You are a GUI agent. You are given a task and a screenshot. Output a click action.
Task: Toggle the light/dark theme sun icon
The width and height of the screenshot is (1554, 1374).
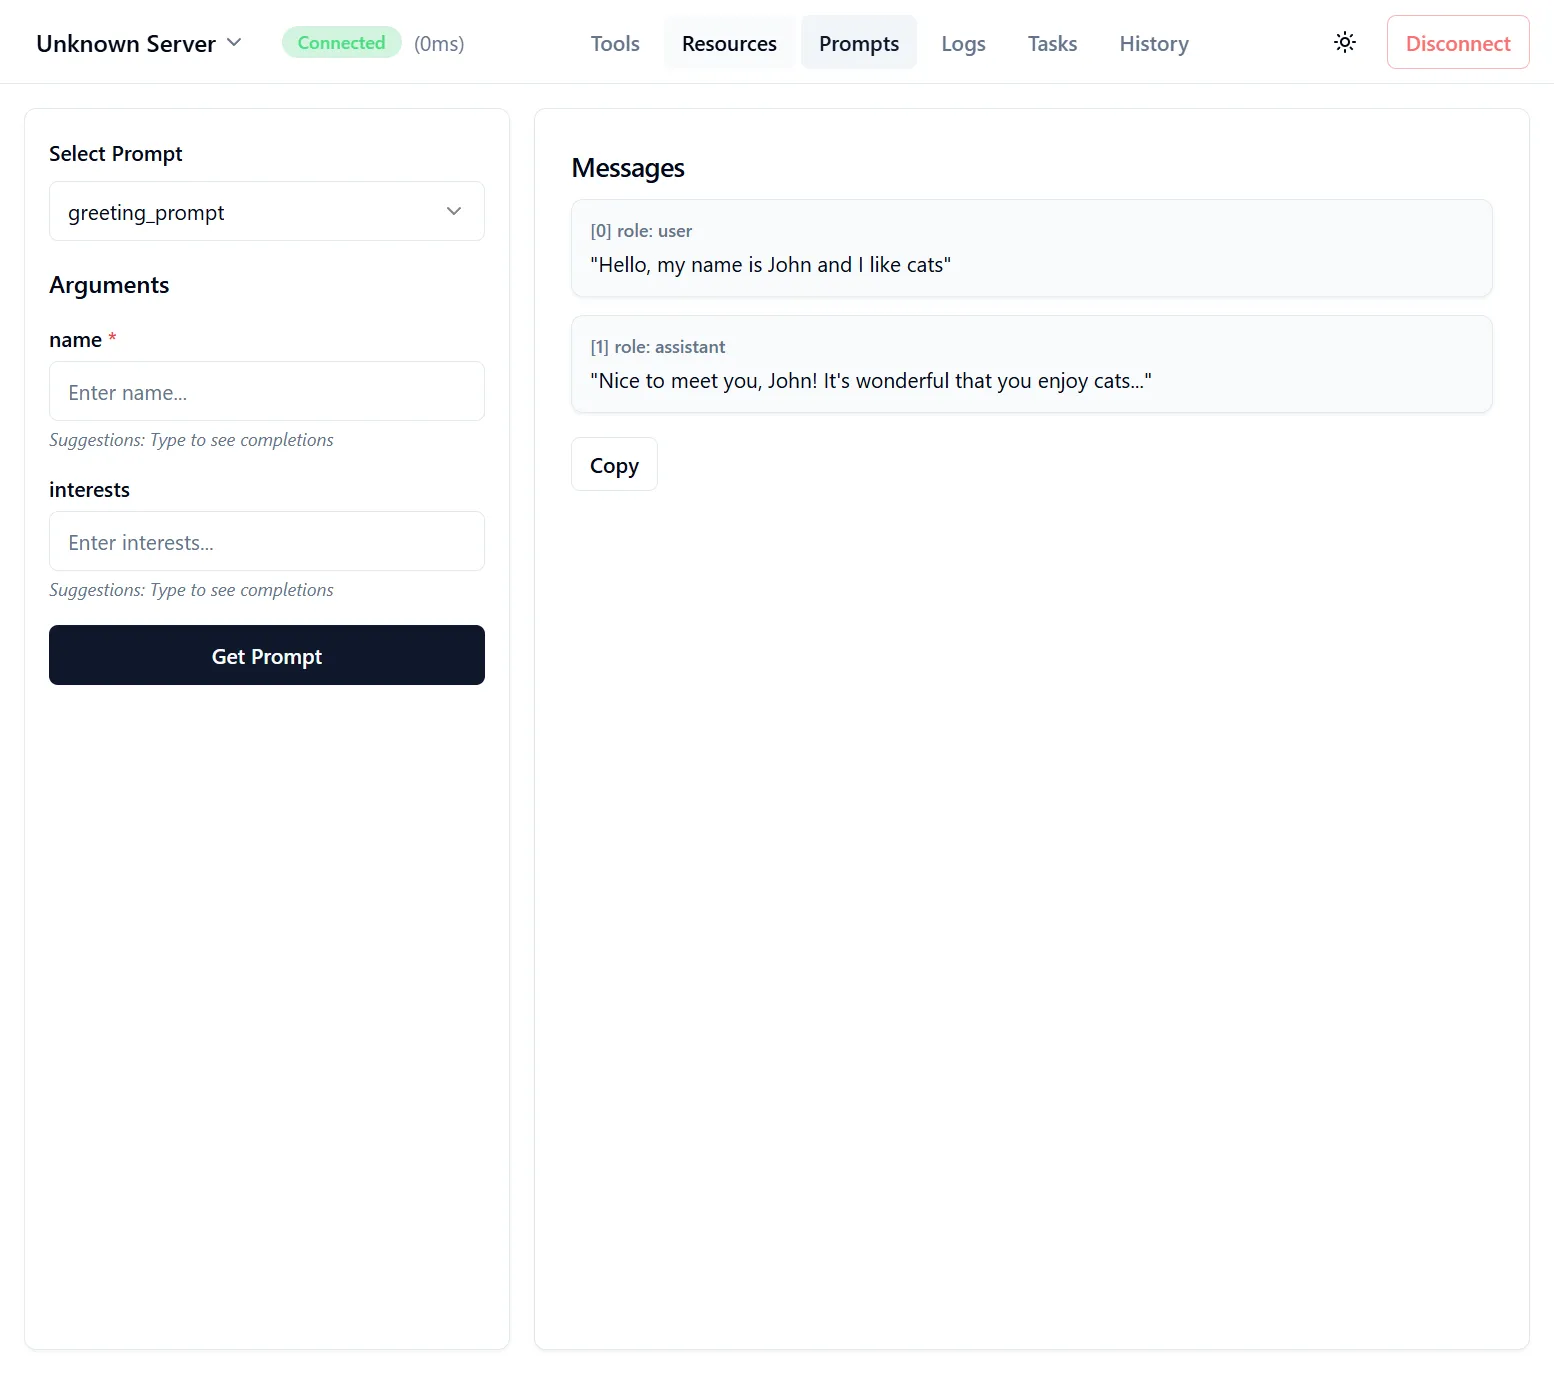[x=1345, y=42]
